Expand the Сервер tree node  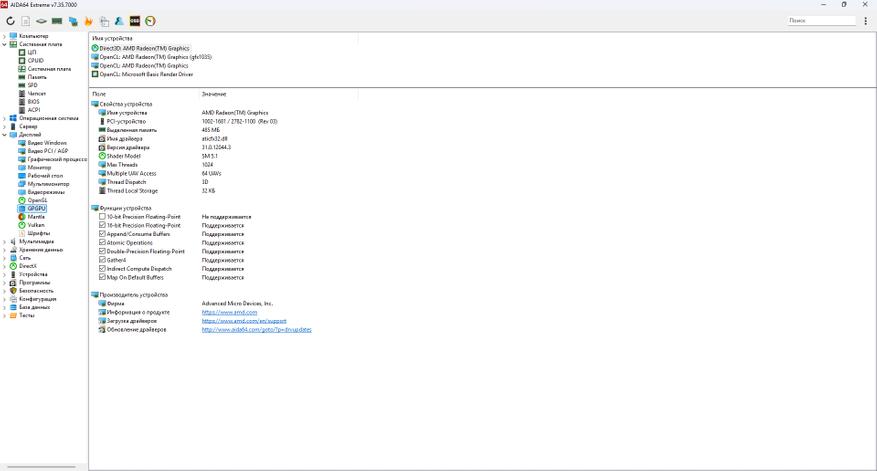(4, 126)
